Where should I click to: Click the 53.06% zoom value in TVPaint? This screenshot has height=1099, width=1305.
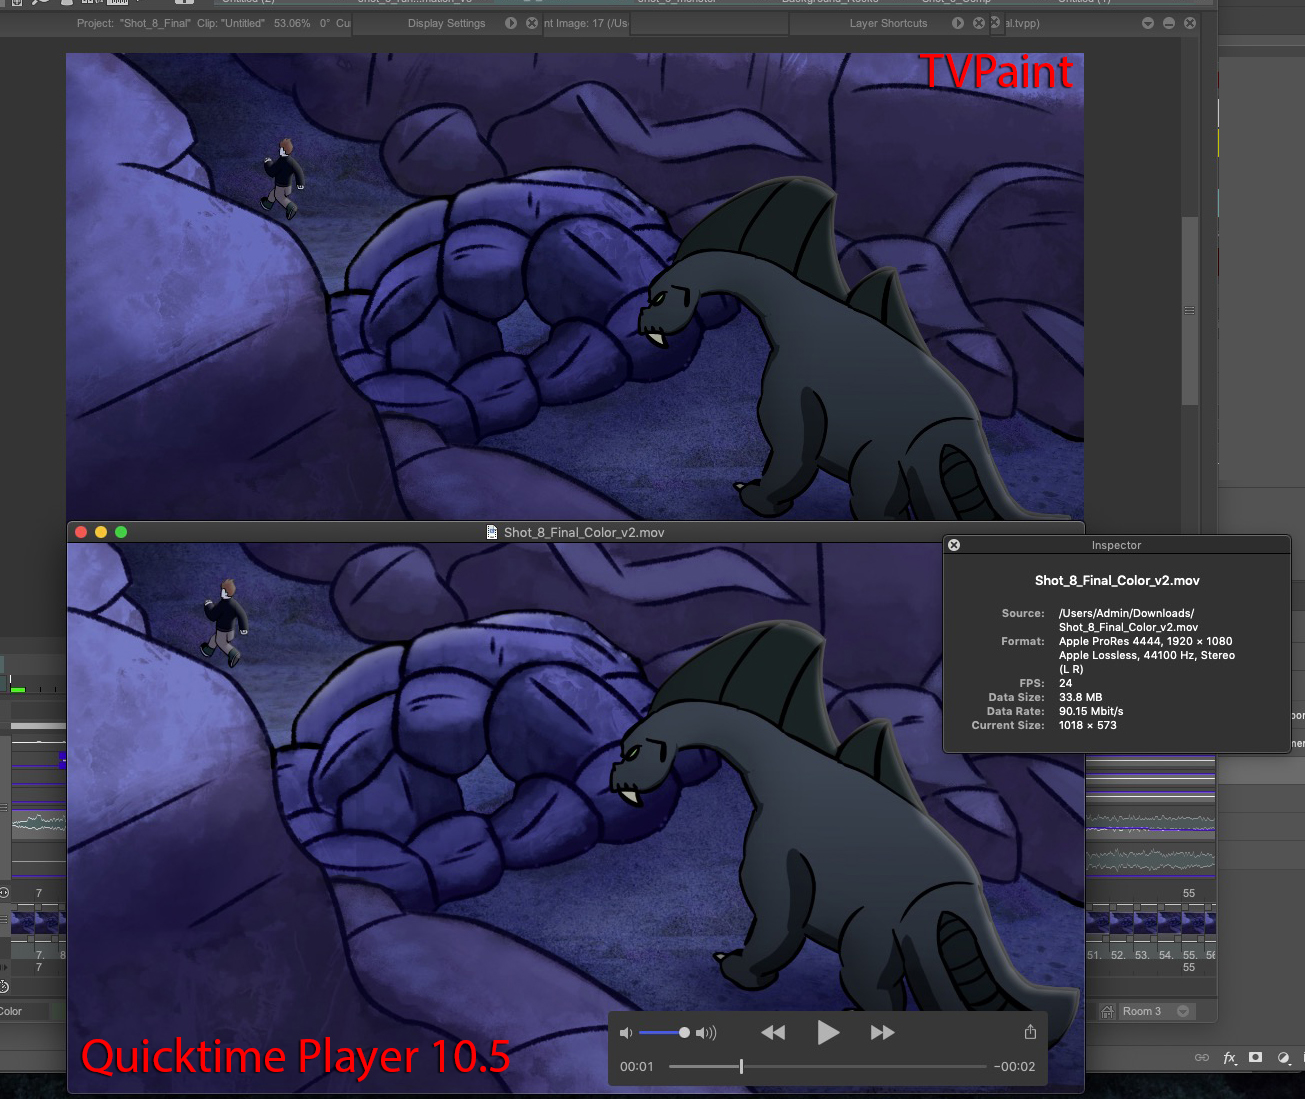tap(292, 23)
